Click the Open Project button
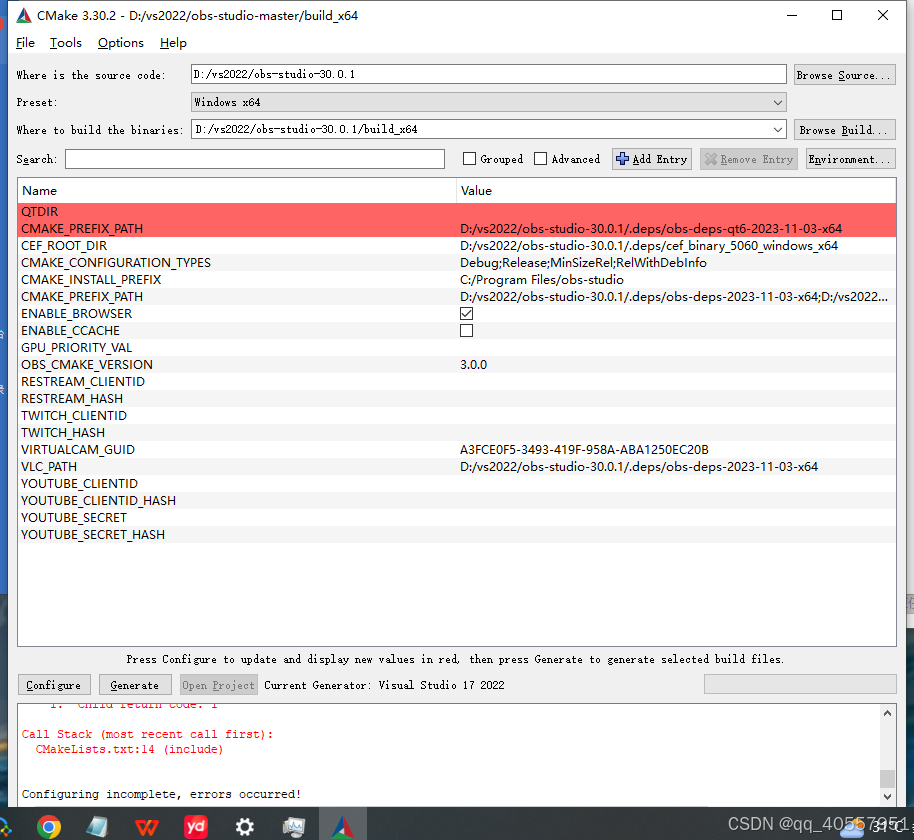Image resolution: width=914 pixels, height=840 pixels. click(x=219, y=685)
